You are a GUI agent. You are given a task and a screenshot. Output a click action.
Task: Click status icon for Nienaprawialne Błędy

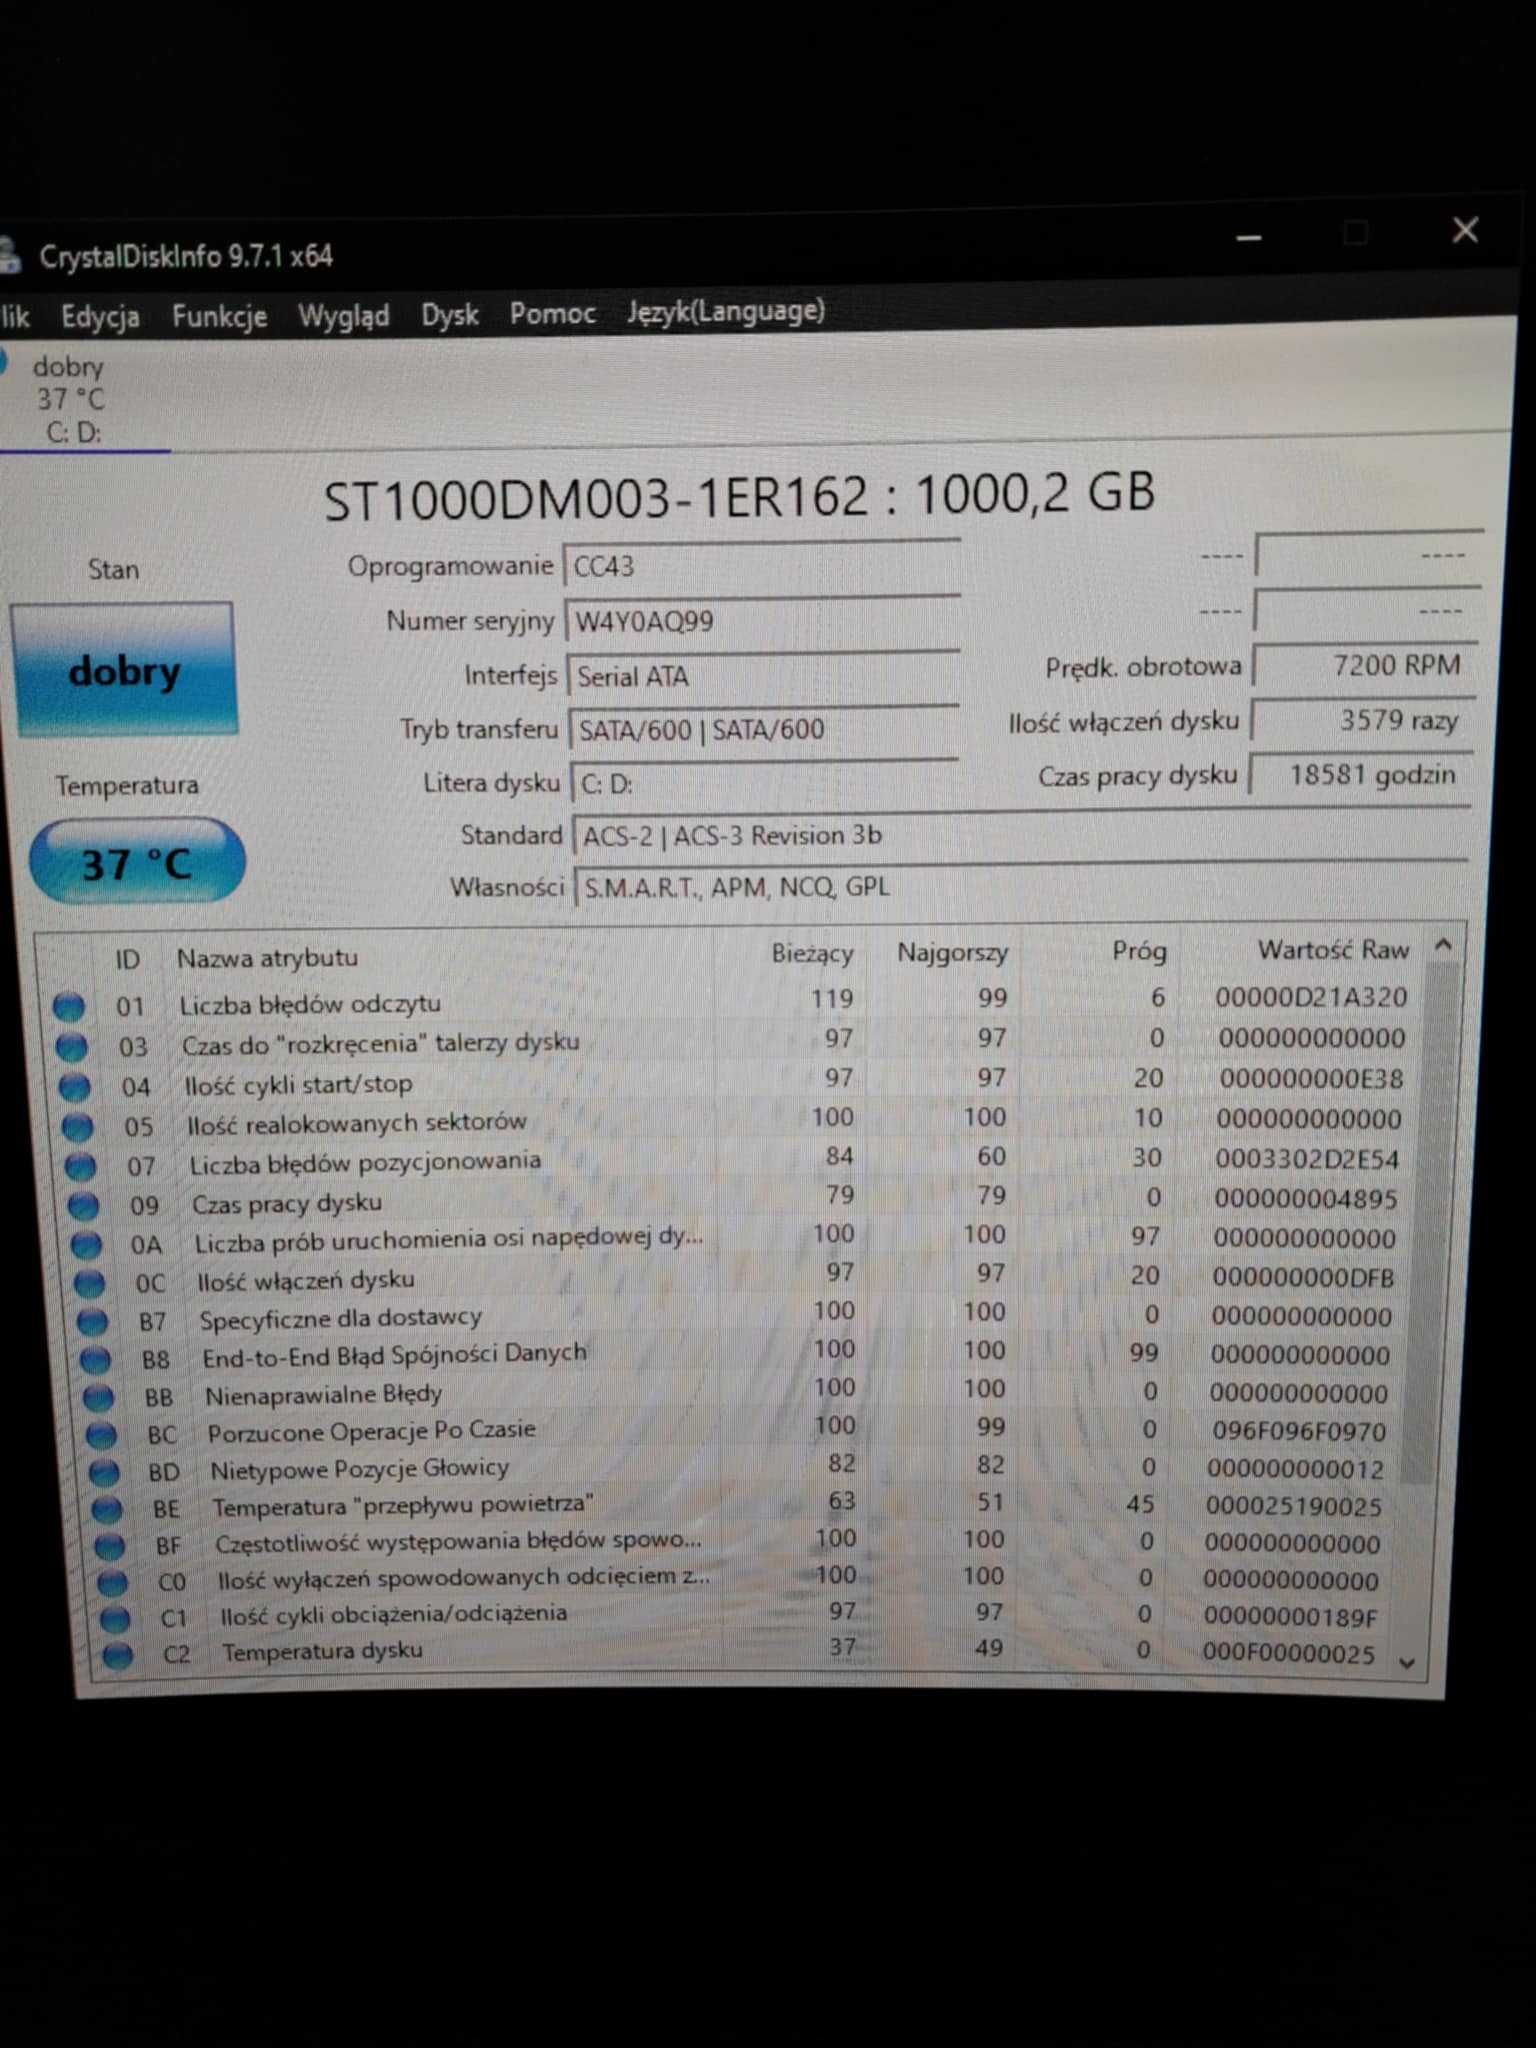click(x=99, y=1398)
